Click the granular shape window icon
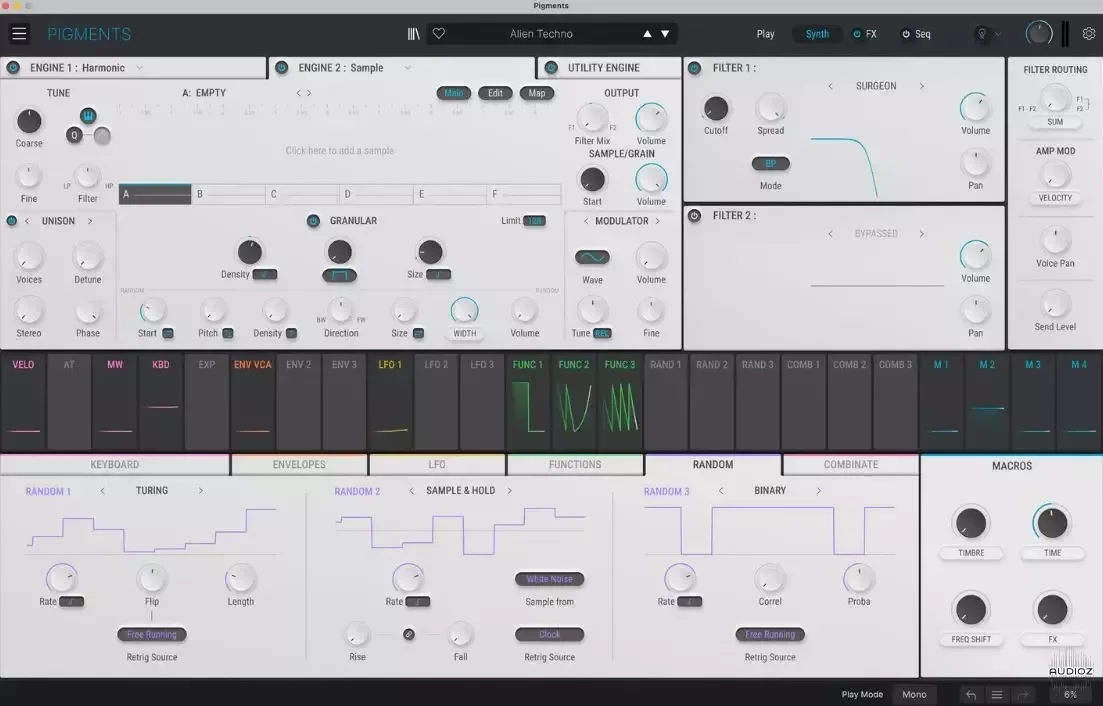This screenshot has width=1103, height=706. pyautogui.click(x=339, y=276)
